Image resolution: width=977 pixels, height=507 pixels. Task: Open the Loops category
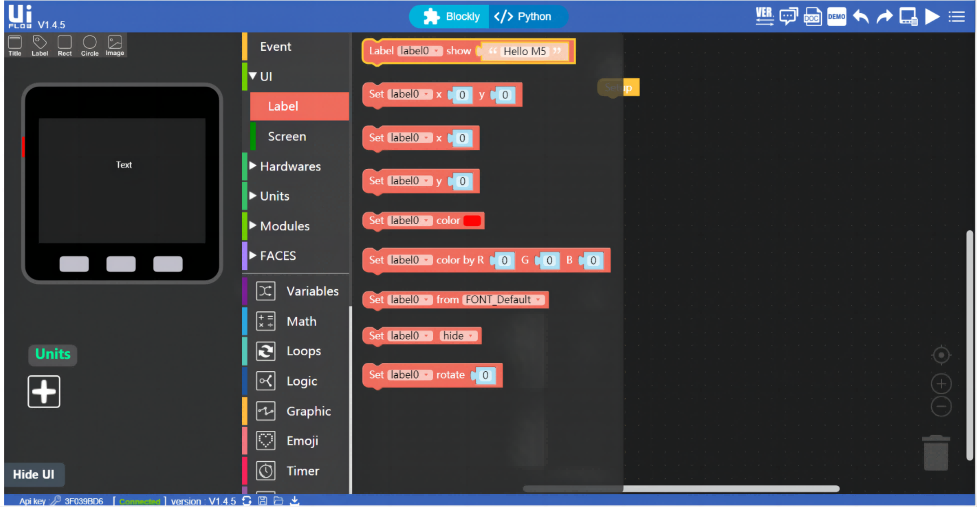(297, 351)
